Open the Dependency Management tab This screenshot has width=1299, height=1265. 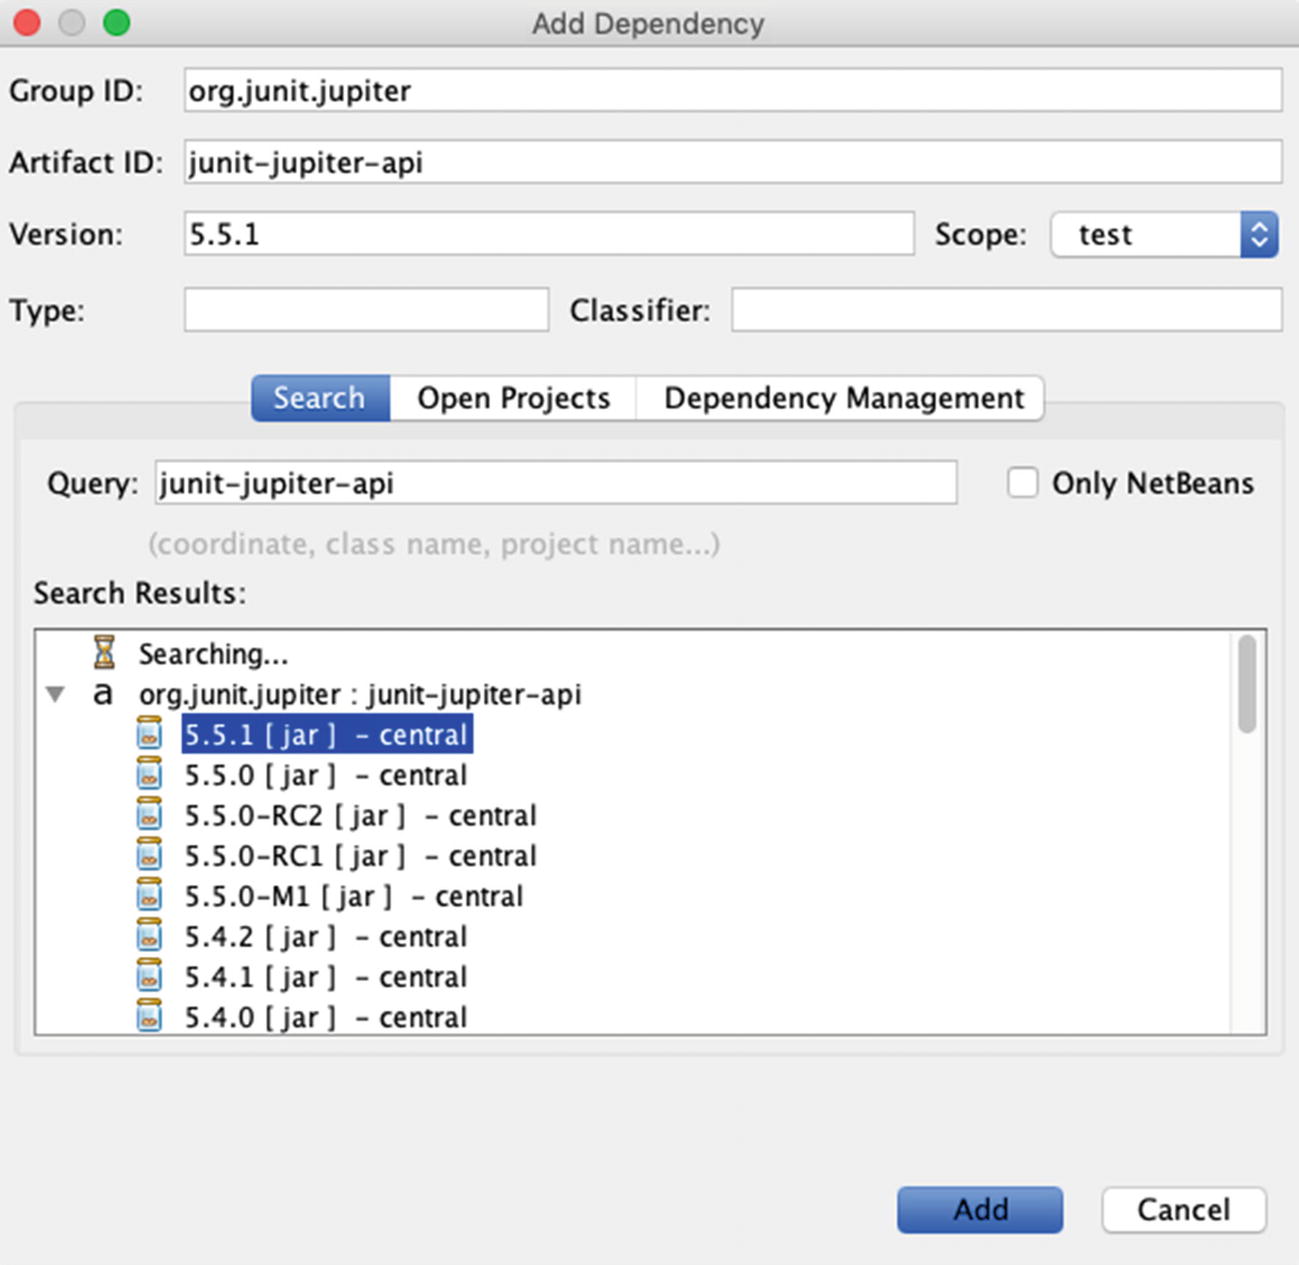coord(843,398)
